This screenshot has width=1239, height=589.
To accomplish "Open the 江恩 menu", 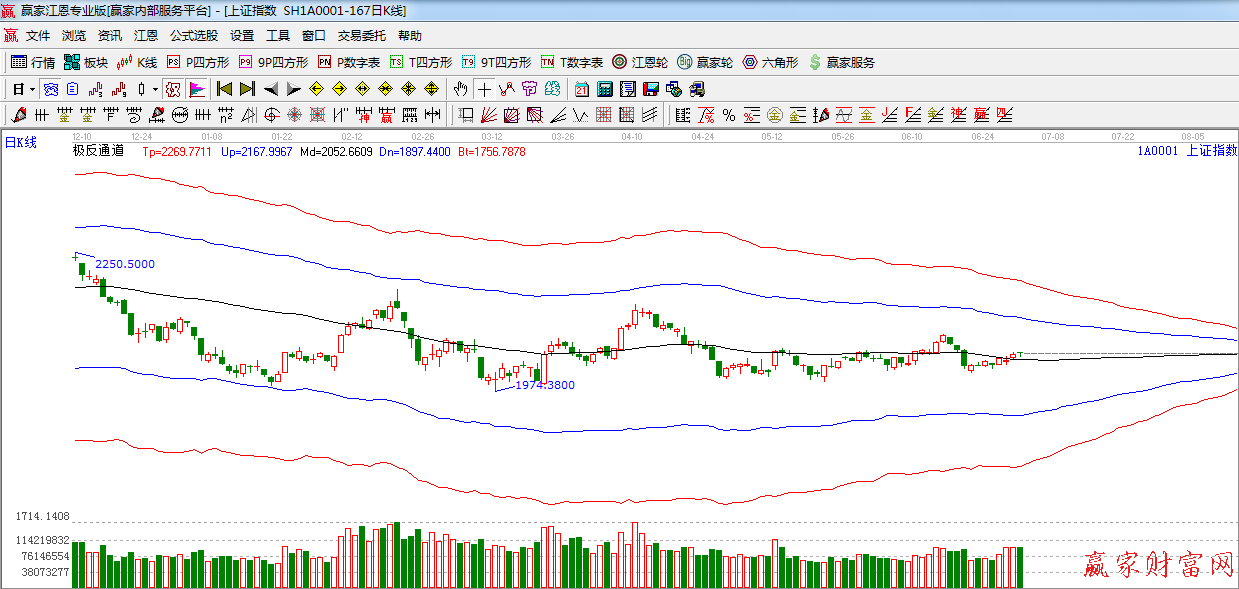I will click(x=146, y=35).
